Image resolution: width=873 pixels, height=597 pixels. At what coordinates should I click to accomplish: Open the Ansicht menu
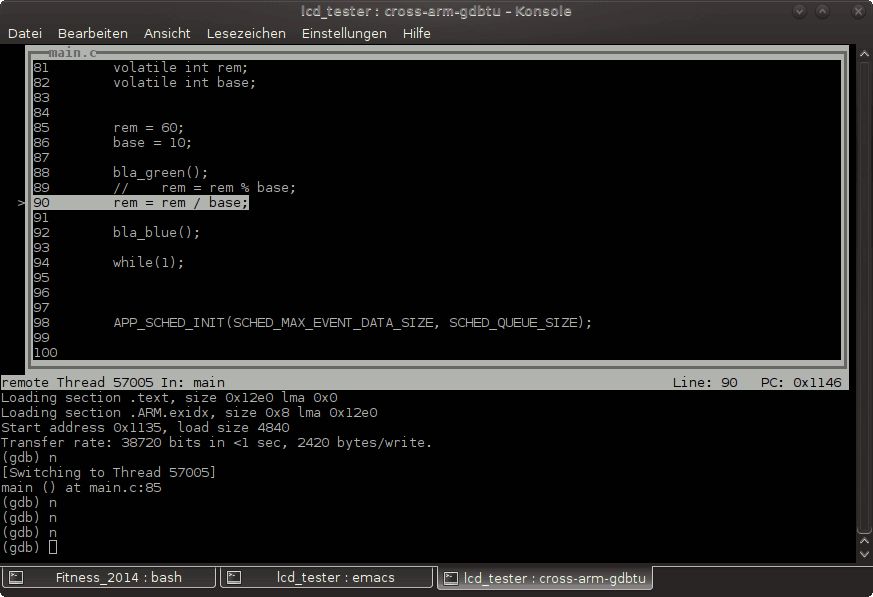(x=167, y=33)
